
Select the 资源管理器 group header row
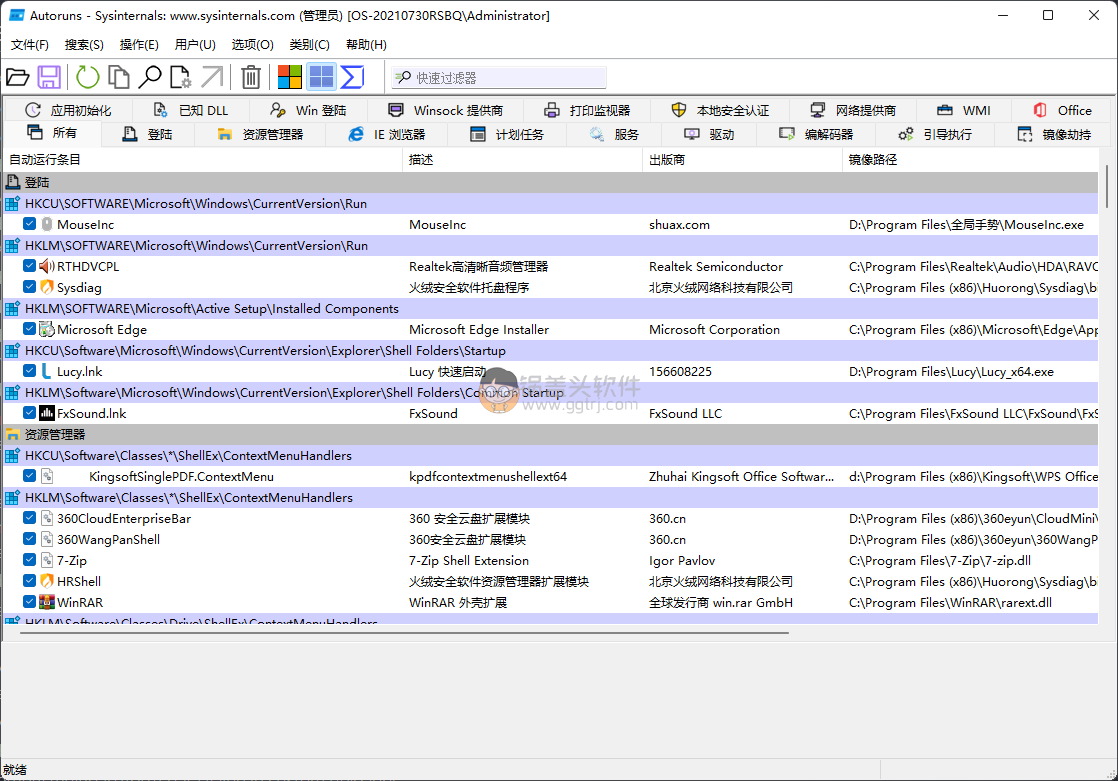[550, 434]
